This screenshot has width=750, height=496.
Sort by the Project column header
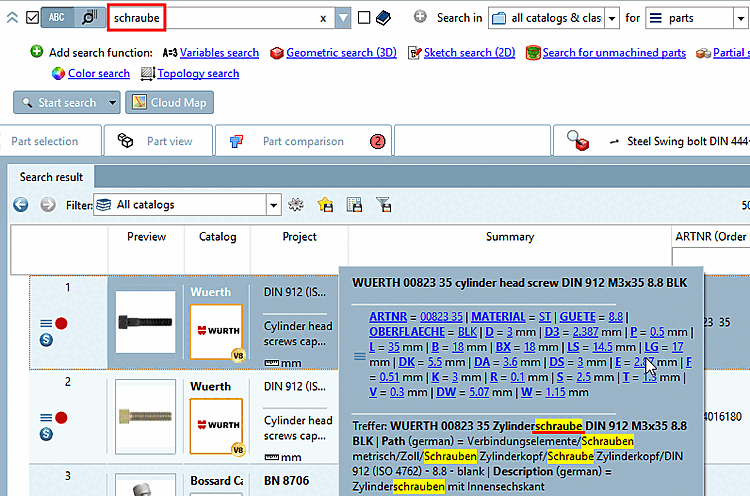[299, 237]
